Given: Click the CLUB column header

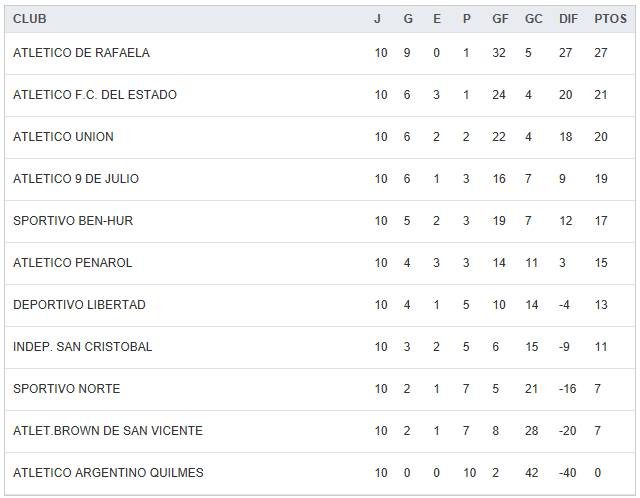Looking at the screenshot, I should (30, 19).
